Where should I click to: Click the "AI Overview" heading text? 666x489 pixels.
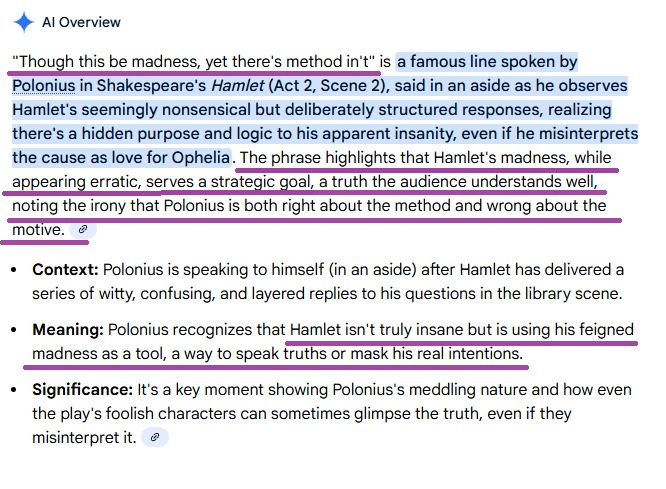[x=81, y=22]
